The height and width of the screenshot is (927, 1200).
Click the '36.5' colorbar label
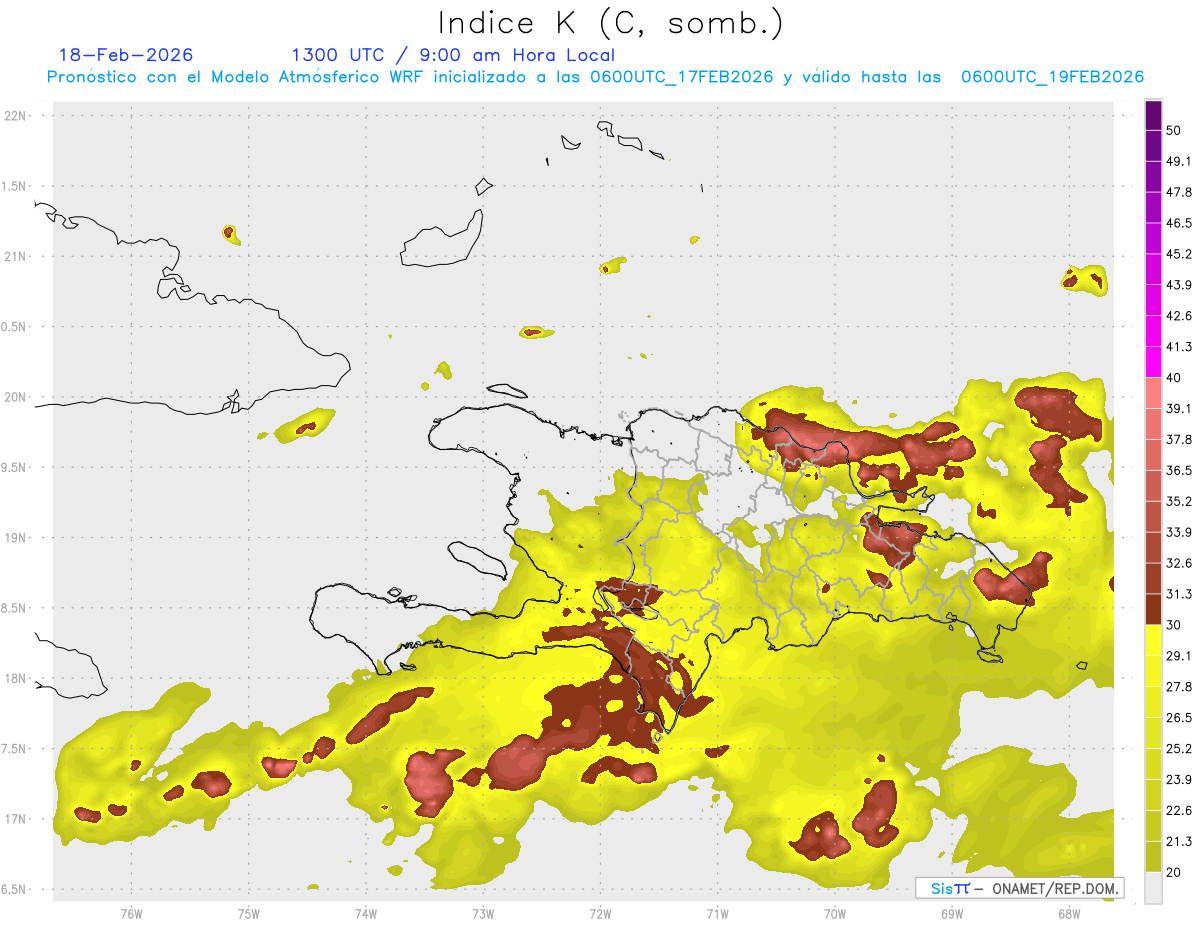click(1179, 470)
